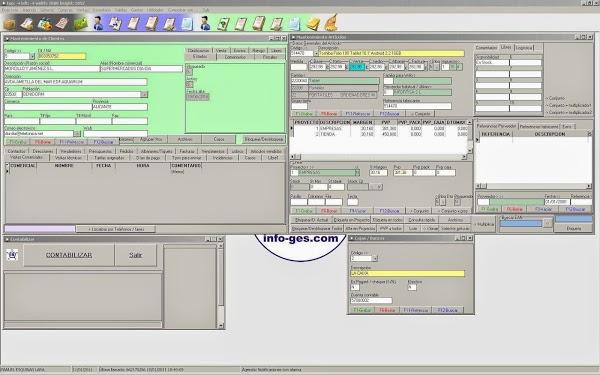This screenshot has width=600, height=375.
Task: Toggle the Ex/Pagaré checkbox in Cajas window
Action: click(x=355, y=287)
